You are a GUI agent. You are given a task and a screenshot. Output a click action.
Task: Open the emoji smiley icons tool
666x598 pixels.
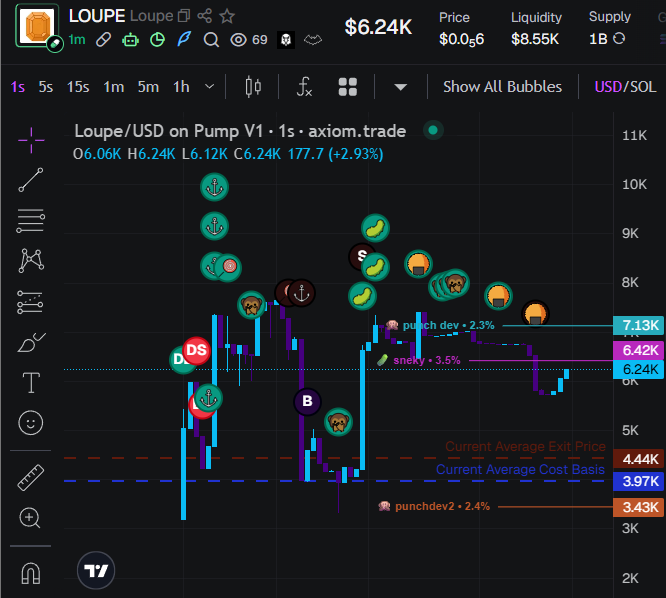click(31, 423)
